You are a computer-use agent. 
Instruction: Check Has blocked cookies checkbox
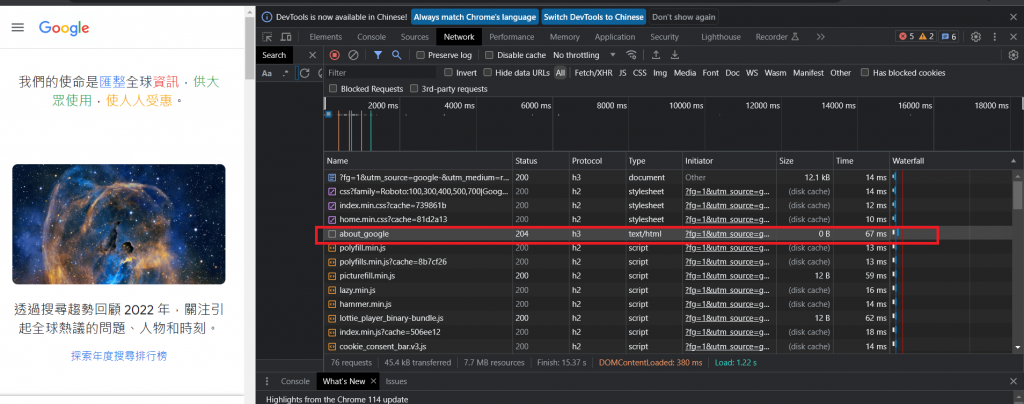point(865,73)
